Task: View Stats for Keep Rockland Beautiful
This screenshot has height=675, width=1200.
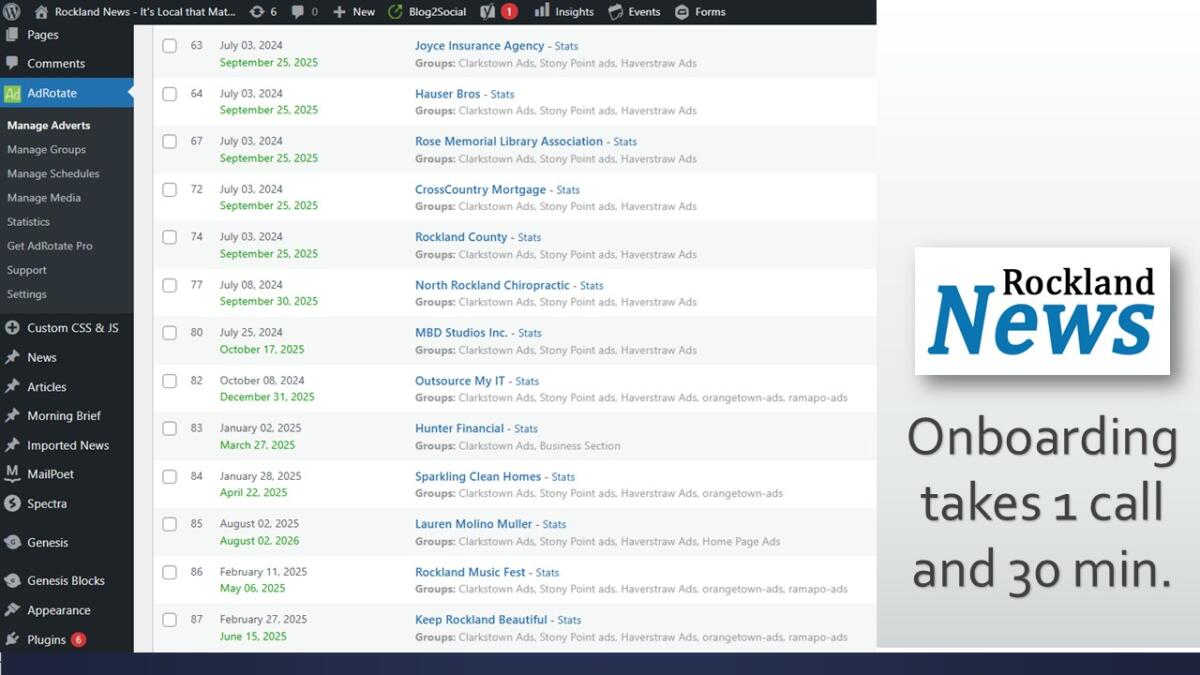Action: click(570, 620)
